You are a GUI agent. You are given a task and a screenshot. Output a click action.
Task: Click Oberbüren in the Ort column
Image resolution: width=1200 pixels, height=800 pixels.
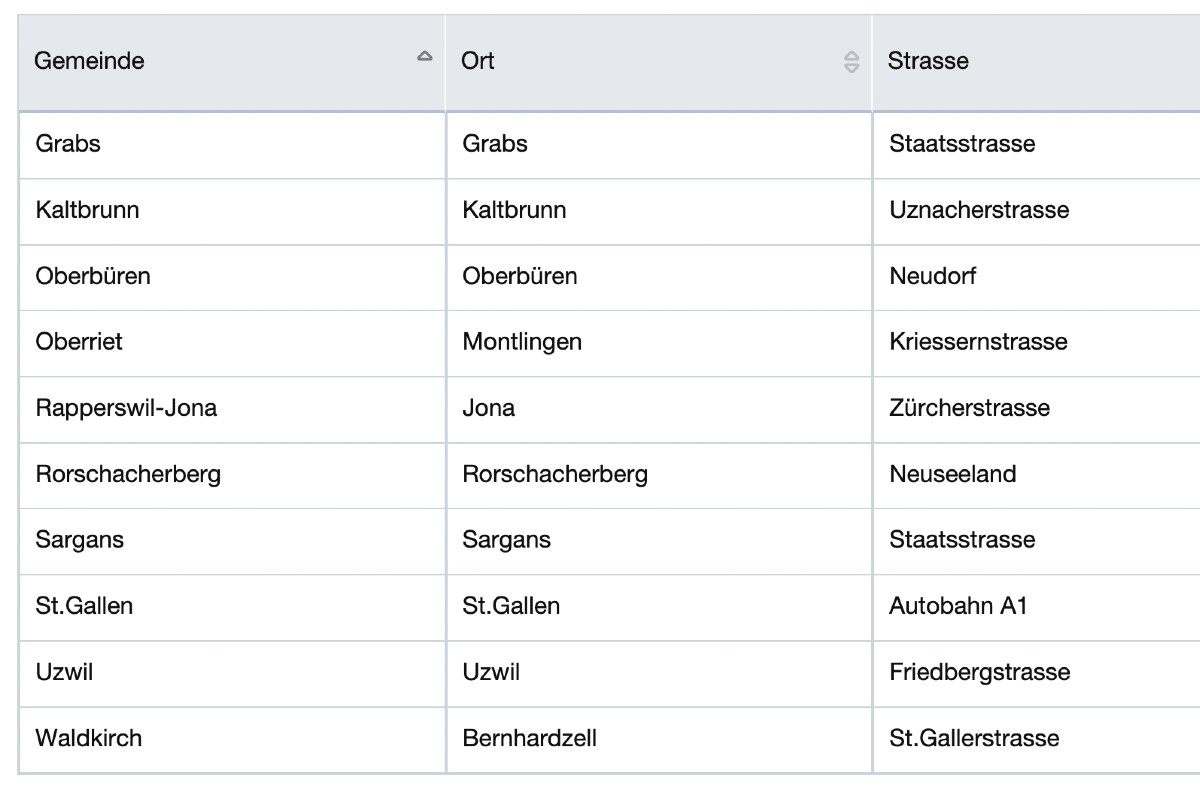[x=520, y=276]
